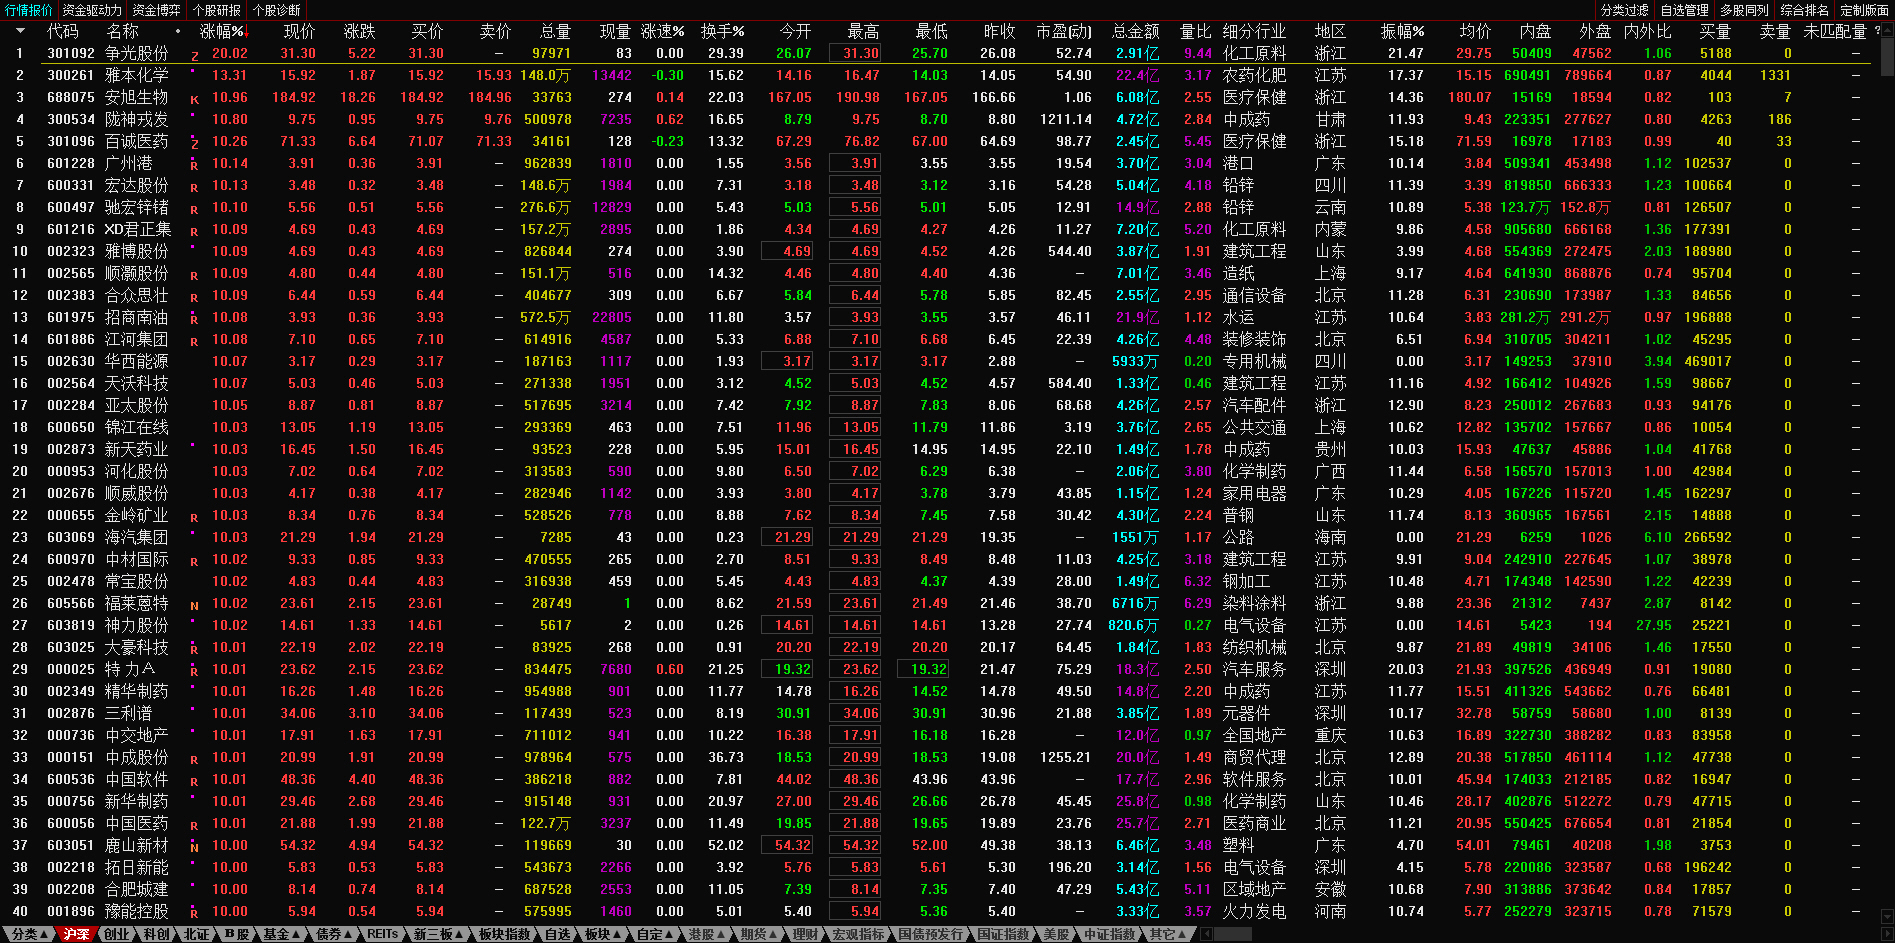Click the 综合排名 button
Viewport: 1895px width, 943px height.
point(1804,10)
